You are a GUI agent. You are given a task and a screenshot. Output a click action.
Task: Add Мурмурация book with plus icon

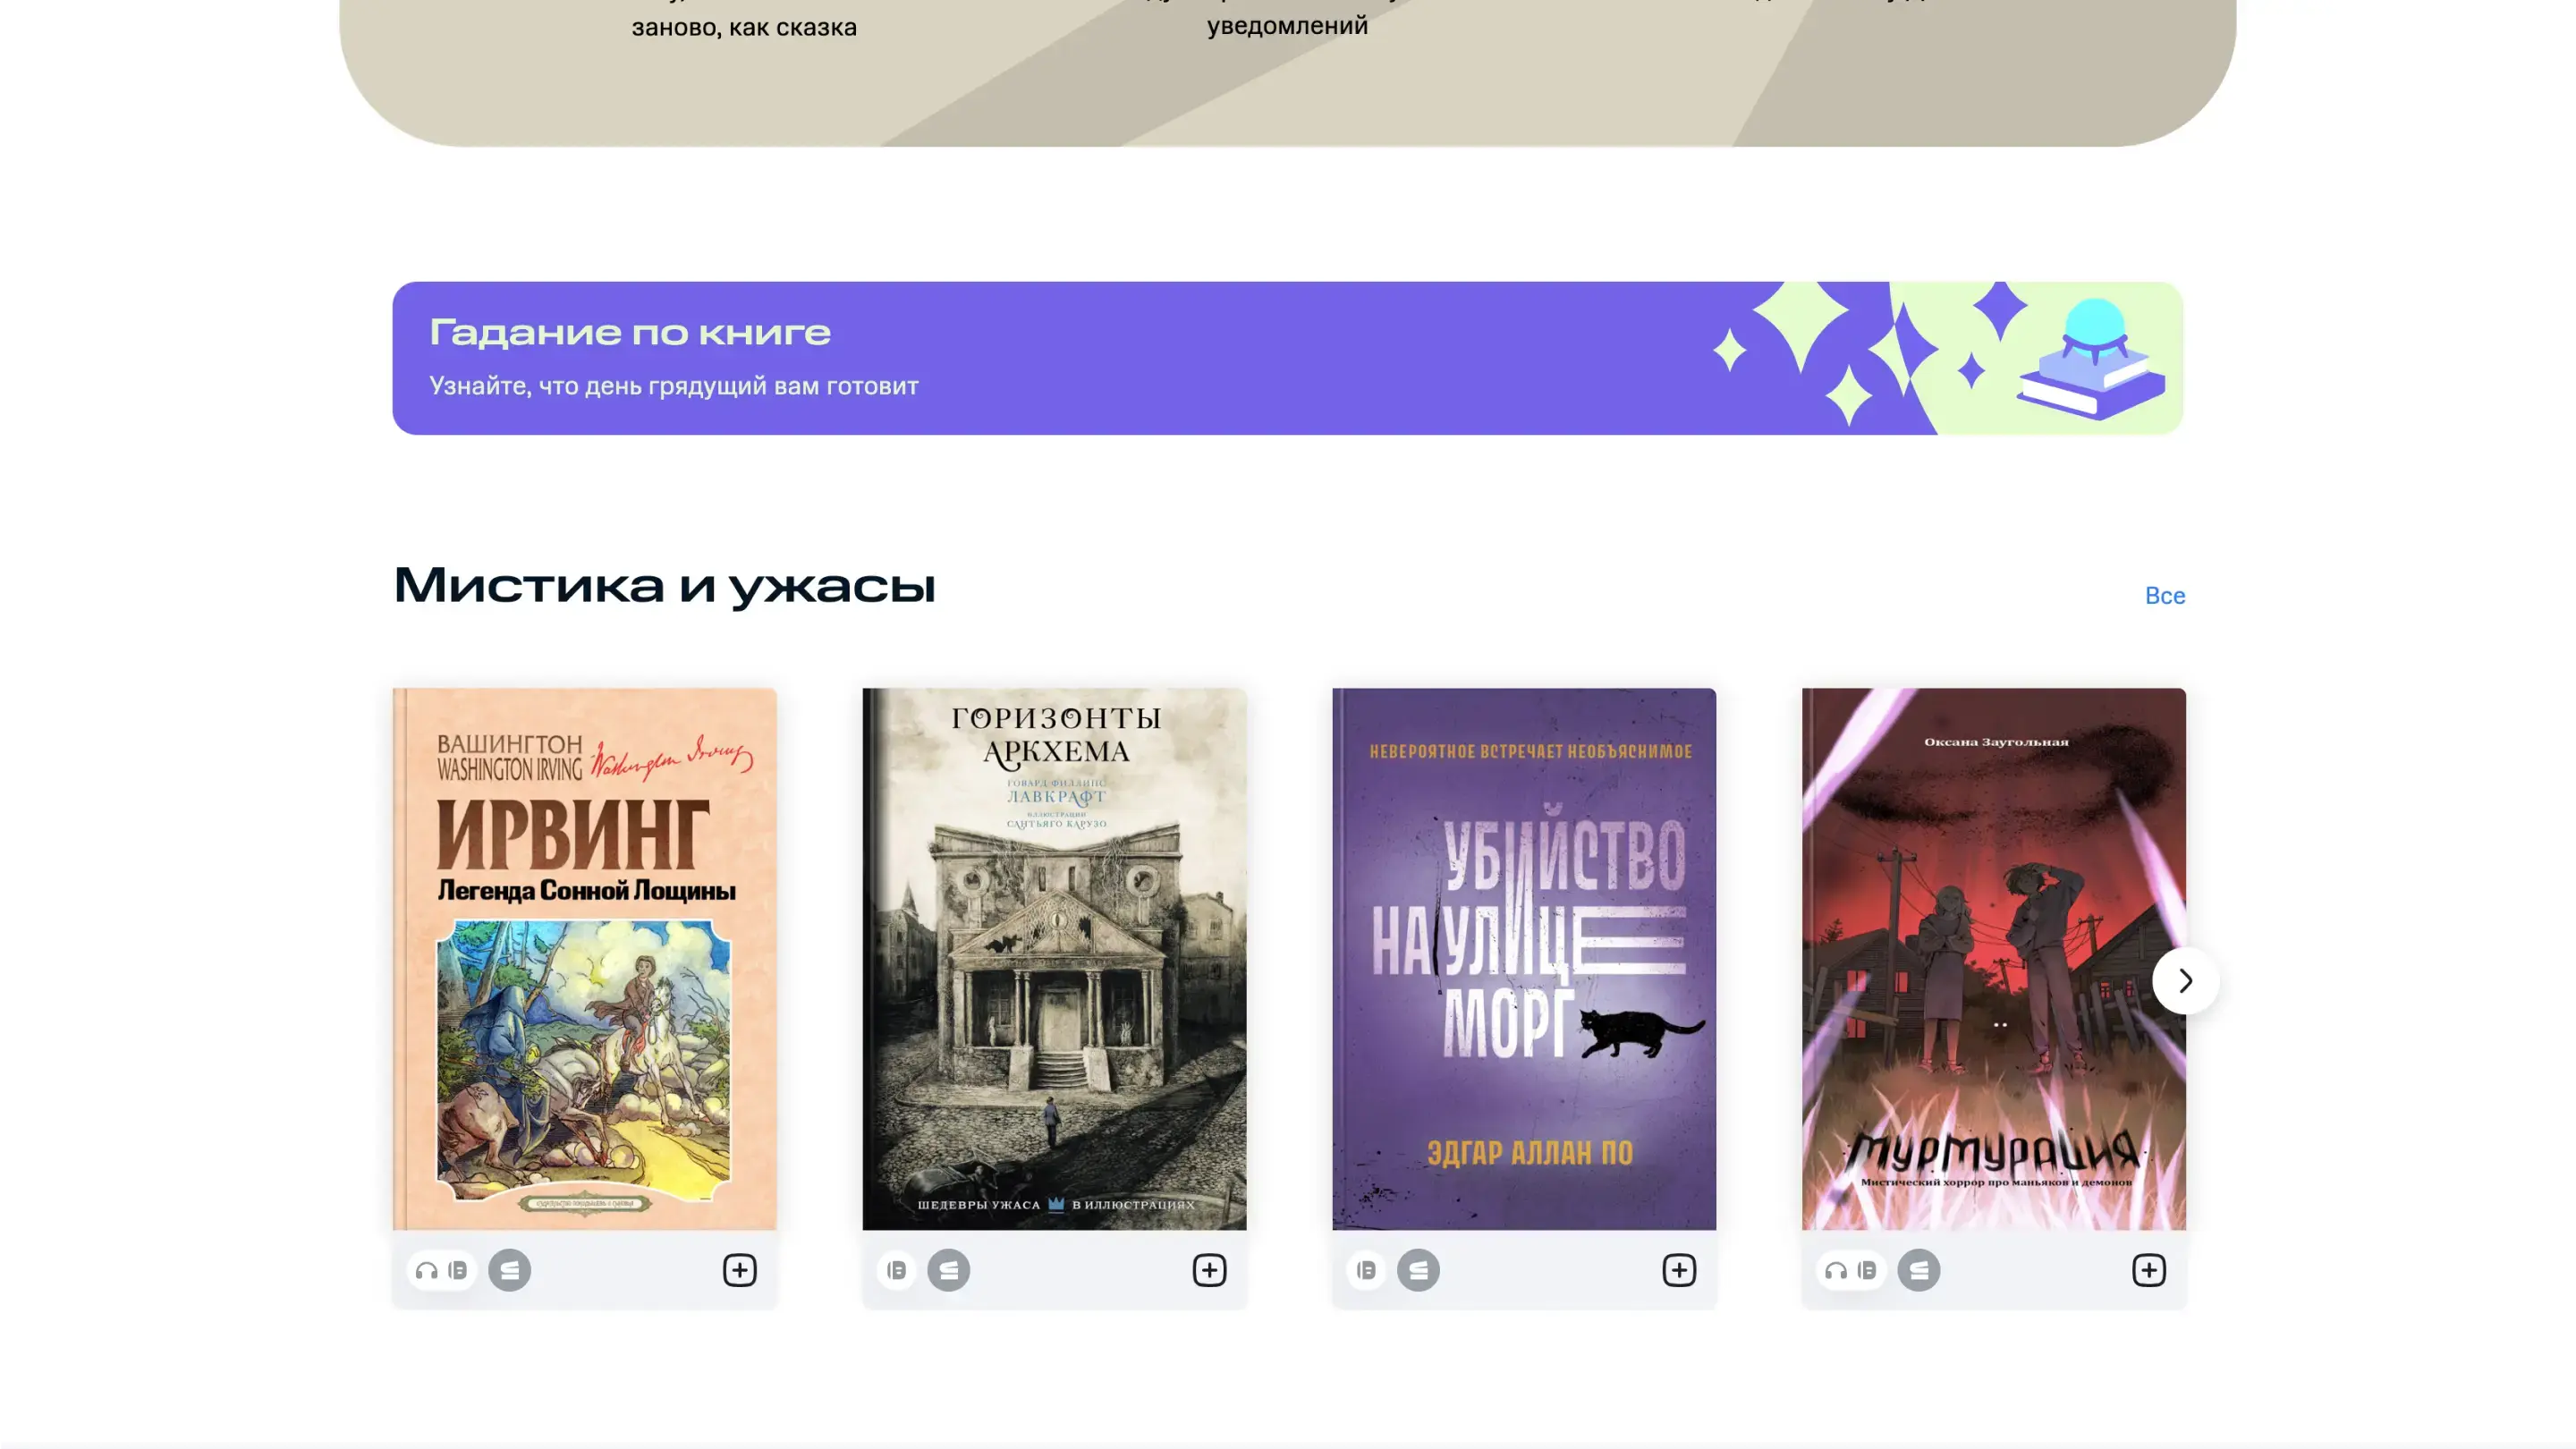(2148, 1270)
